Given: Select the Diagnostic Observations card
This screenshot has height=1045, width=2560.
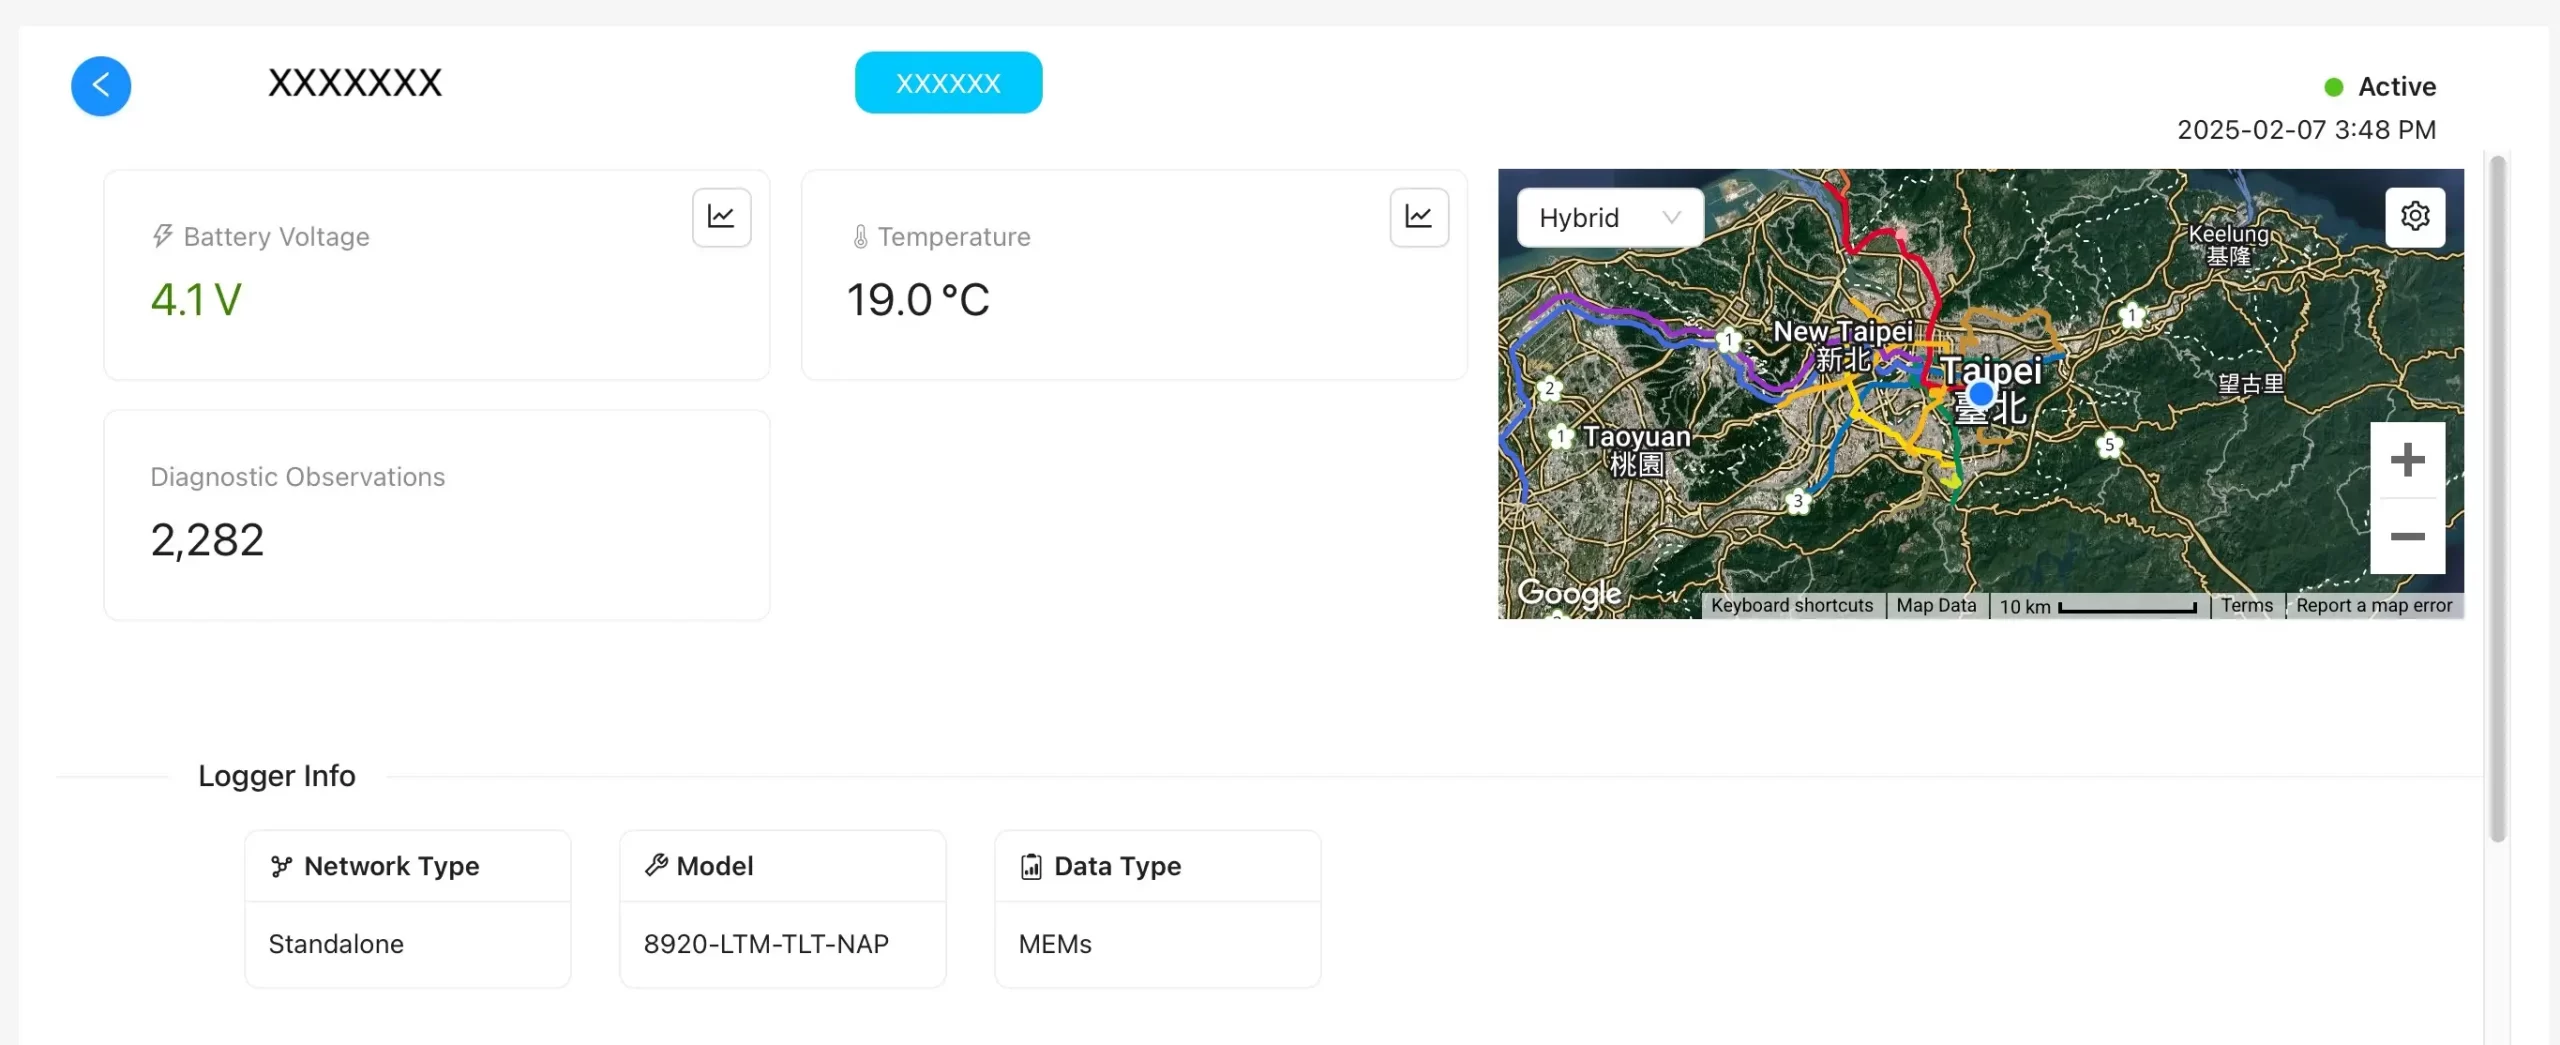Looking at the screenshot, I should [437, 515].
